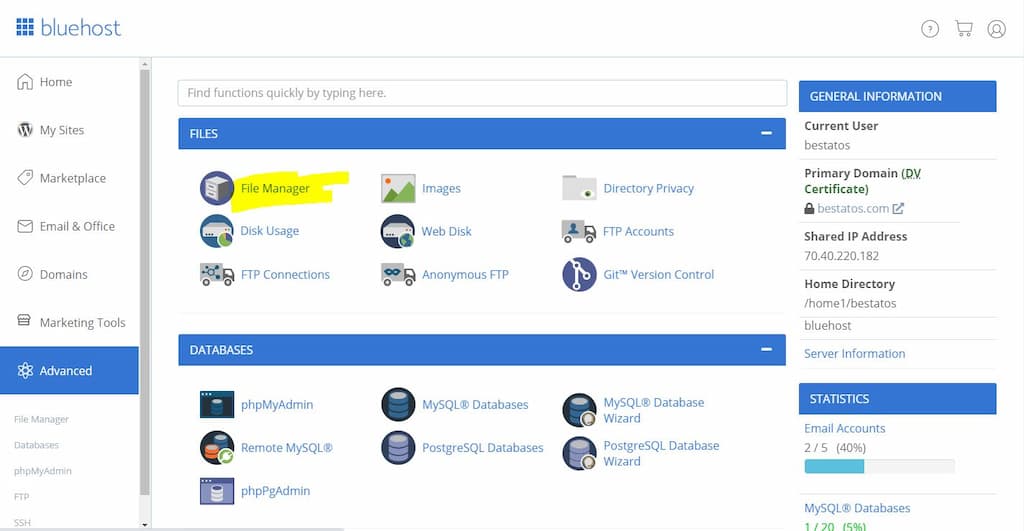1024x531 pixels.
Task: Open File Manager submenu under Advanced
Action: [41, 419]
